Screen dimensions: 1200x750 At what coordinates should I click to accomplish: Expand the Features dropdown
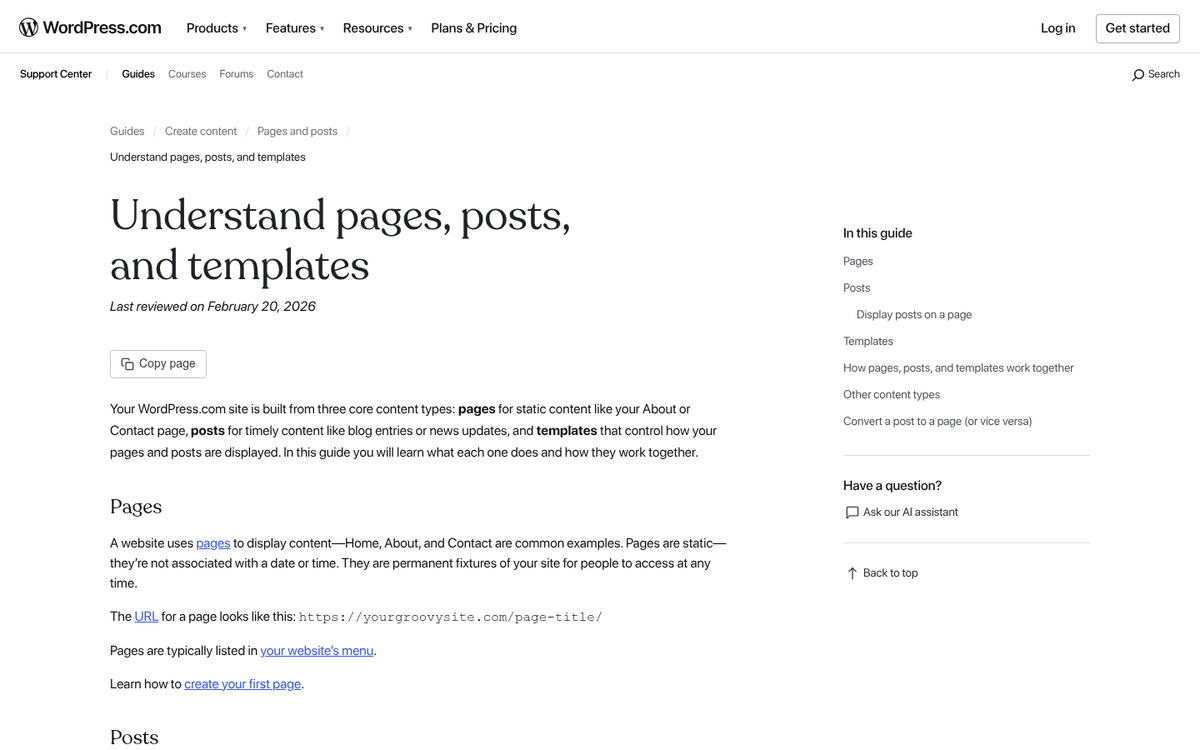[292, 28]
